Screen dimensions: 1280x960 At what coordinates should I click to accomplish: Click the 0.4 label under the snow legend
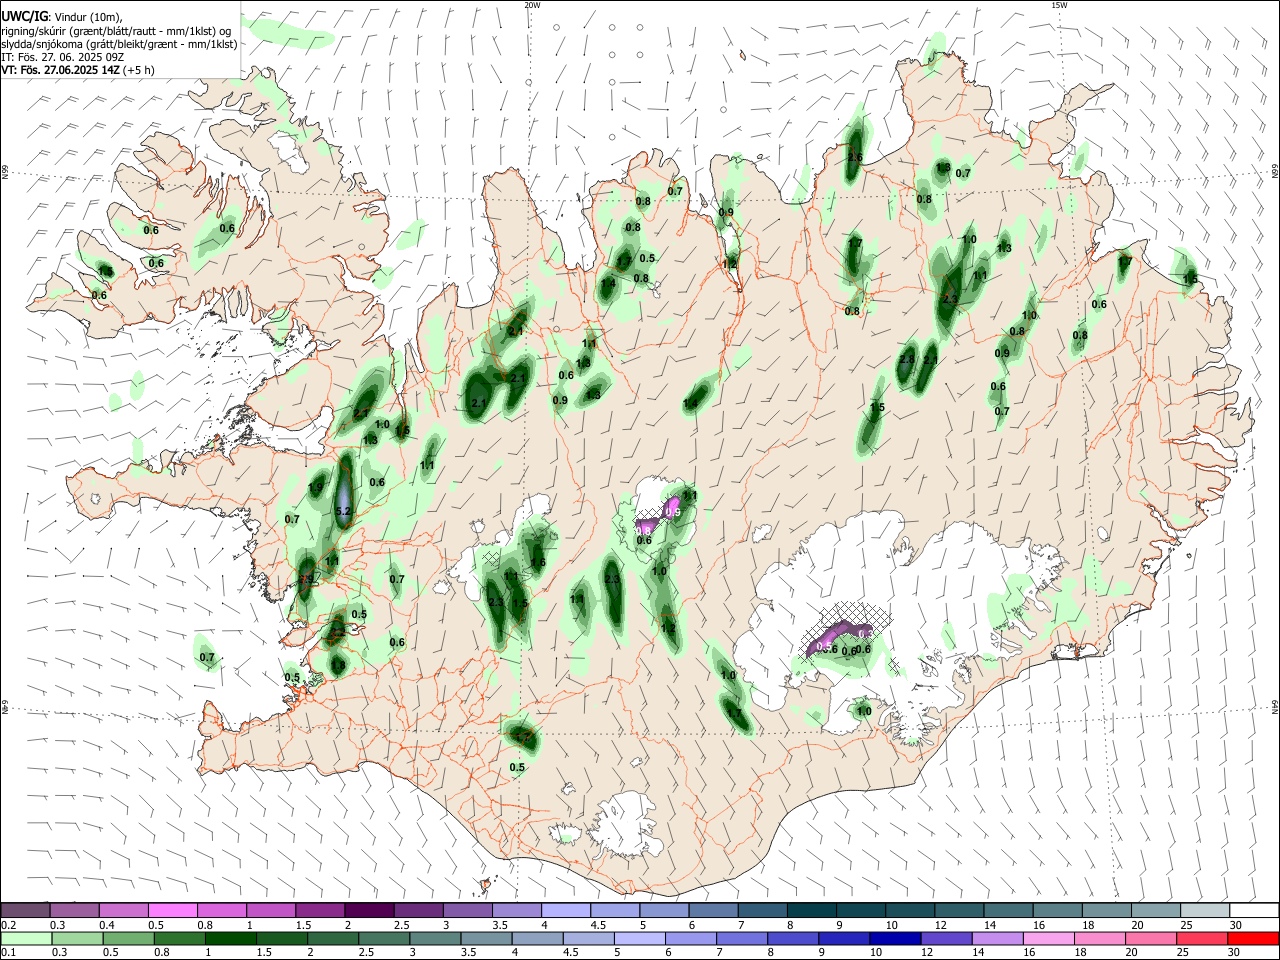pos(107,925)
